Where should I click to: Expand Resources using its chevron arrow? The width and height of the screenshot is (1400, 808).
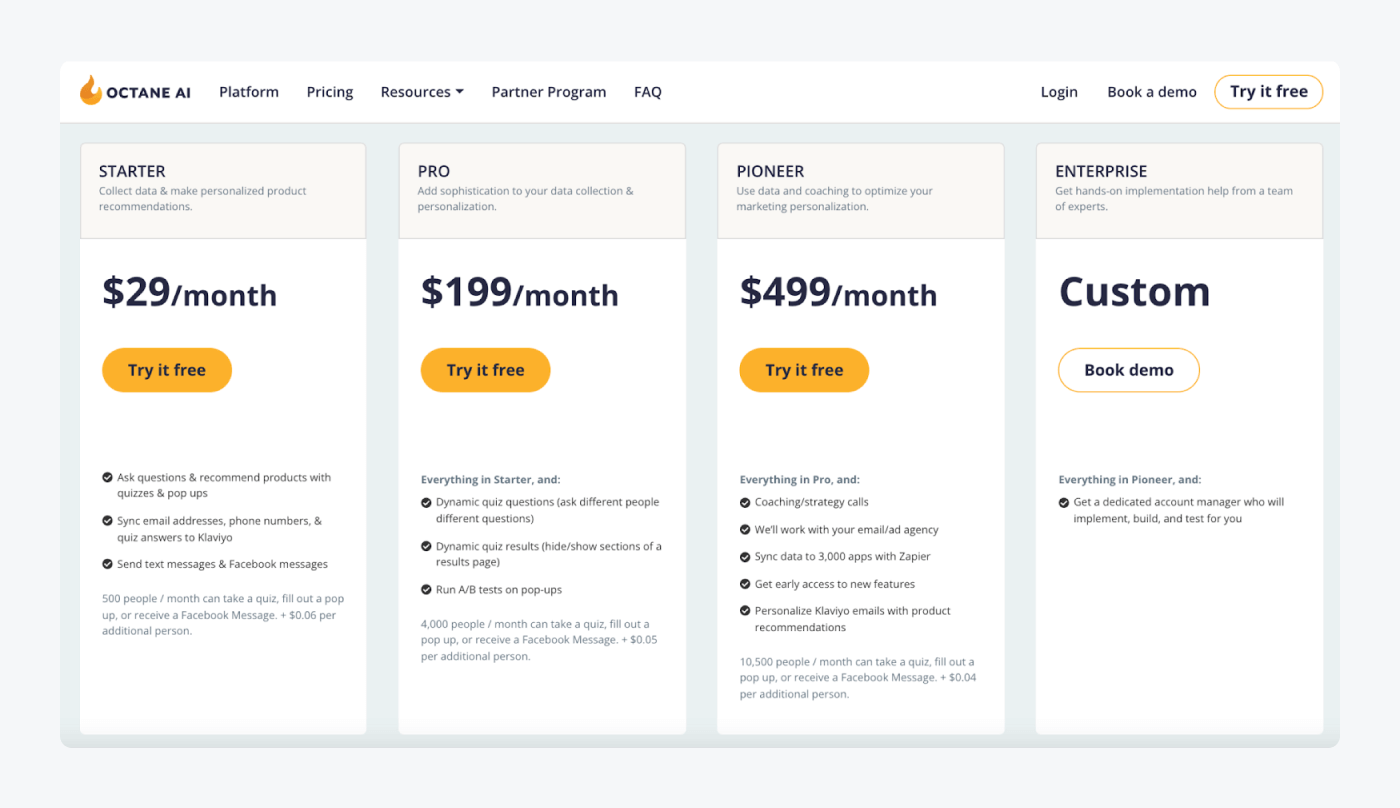[x=459, y=91]
